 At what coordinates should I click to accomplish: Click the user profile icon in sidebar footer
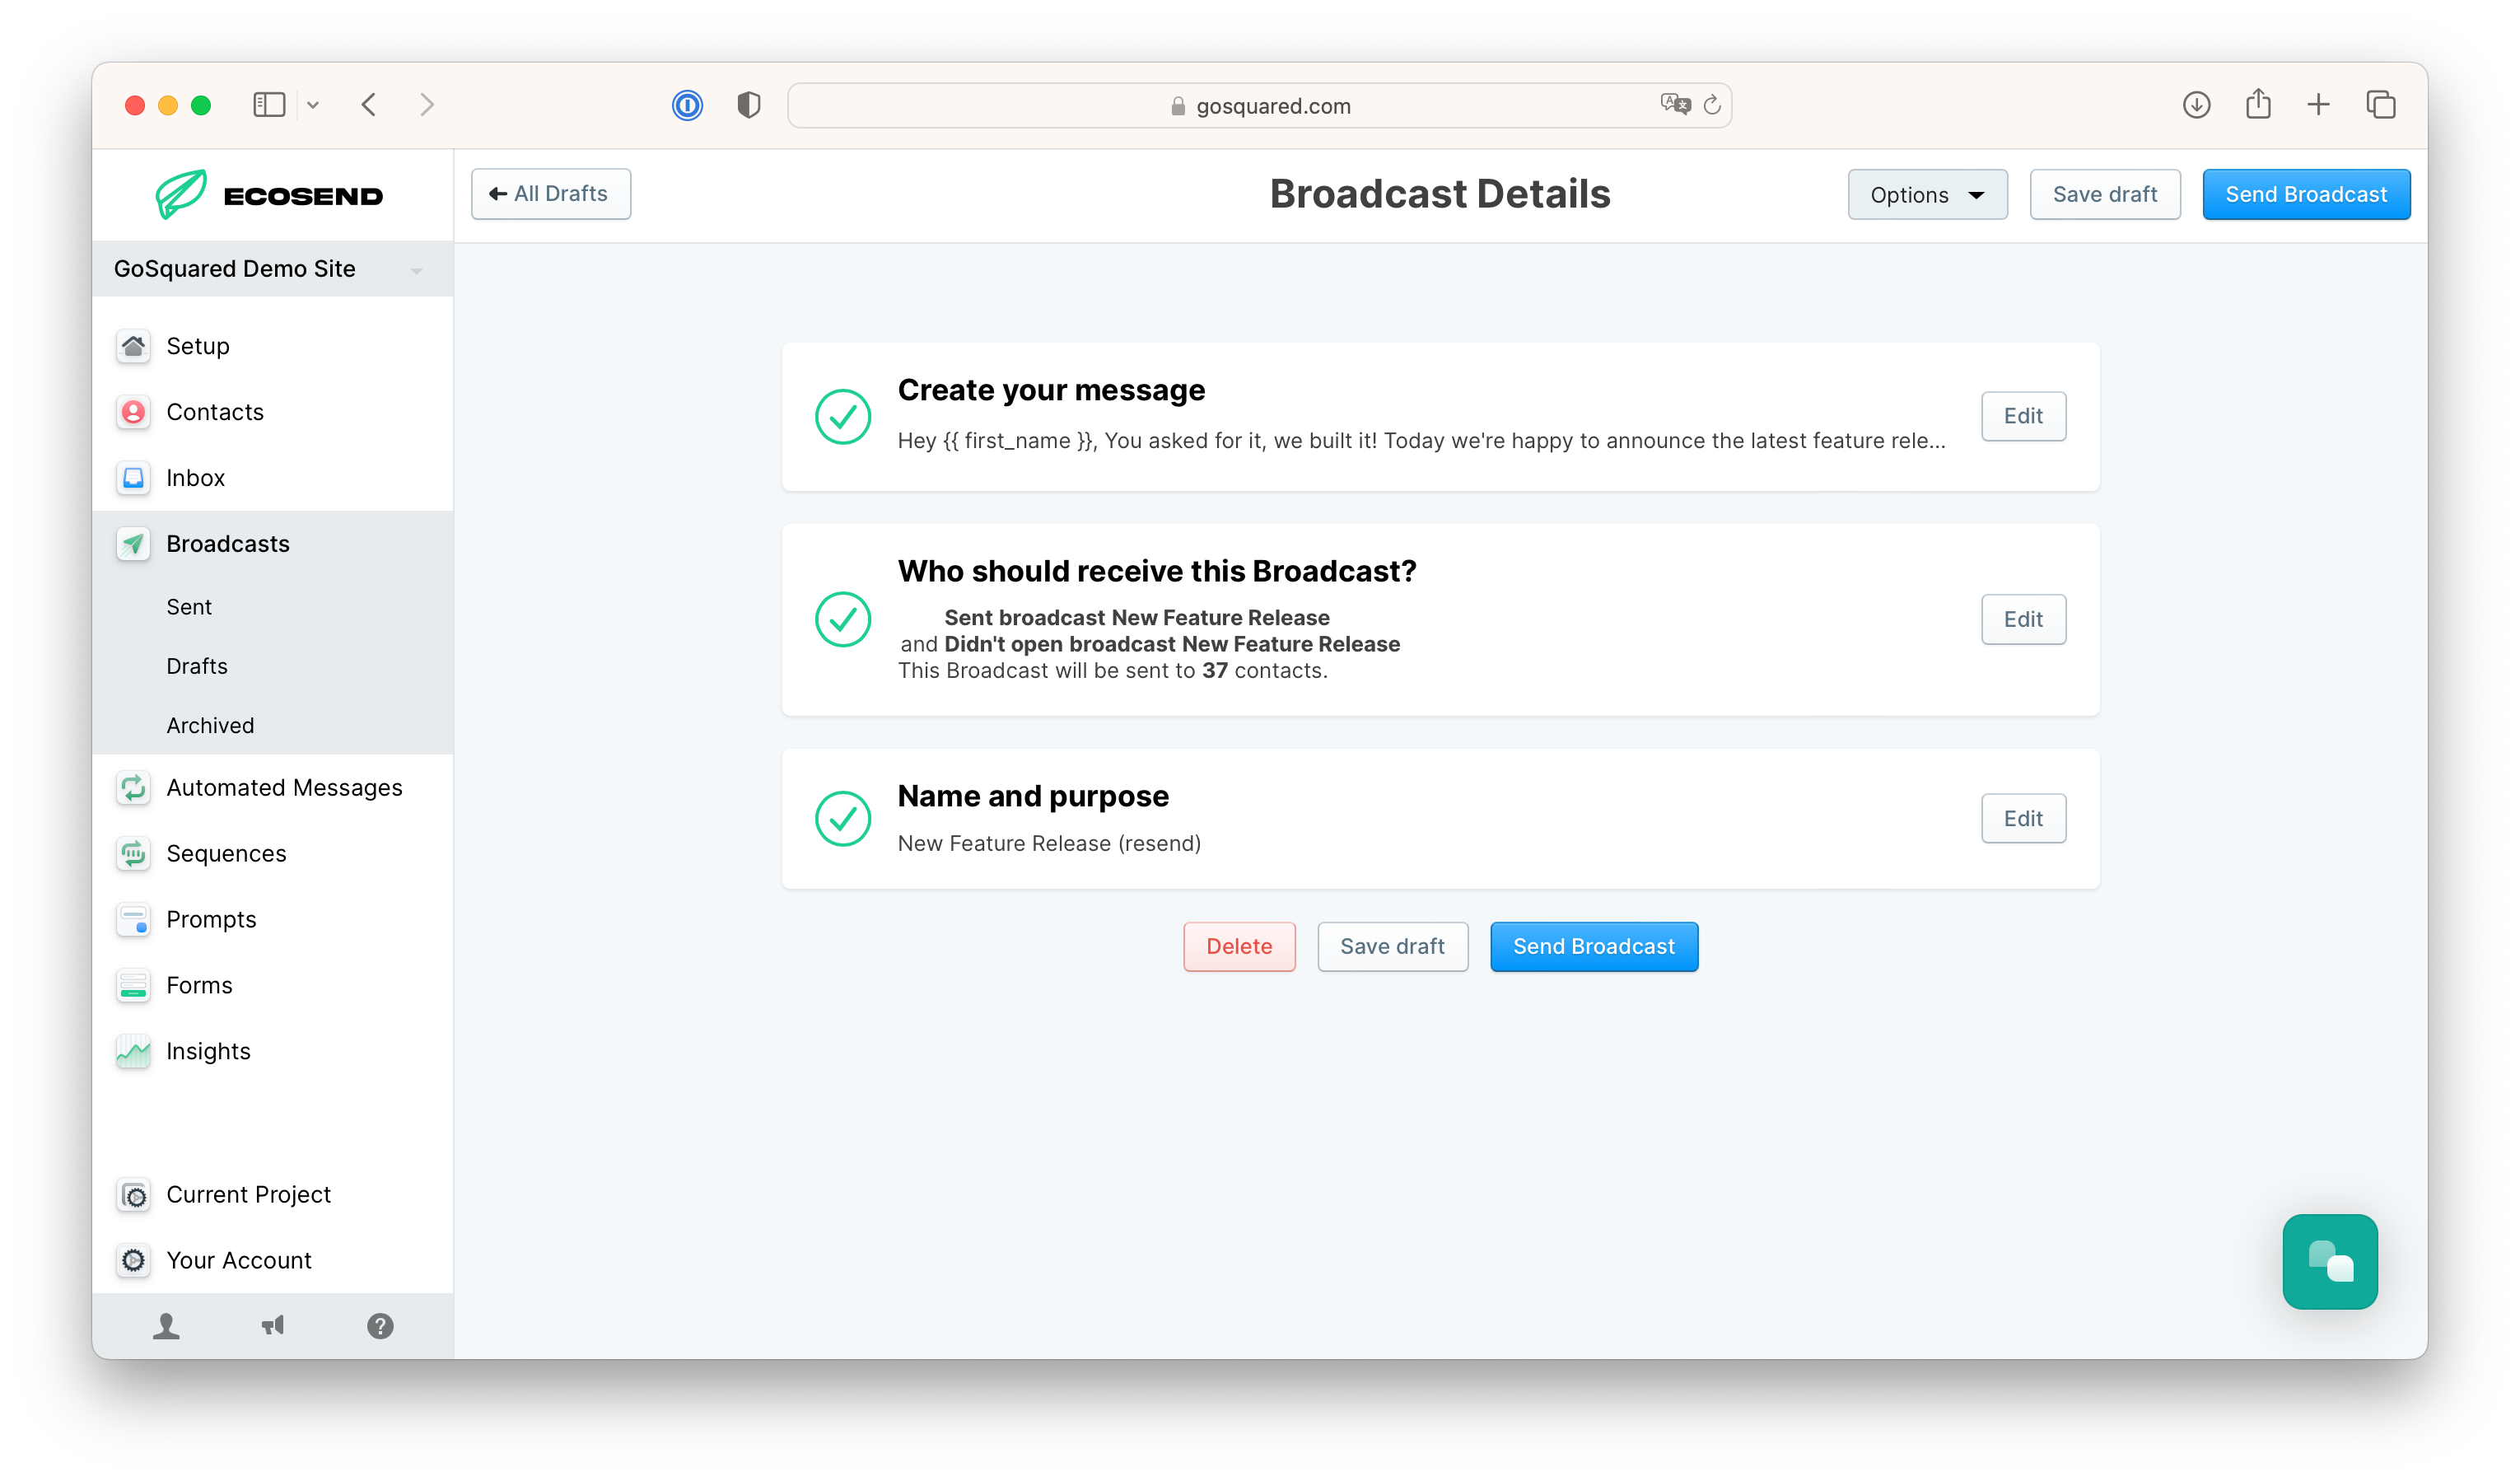tap(166, 1327)
